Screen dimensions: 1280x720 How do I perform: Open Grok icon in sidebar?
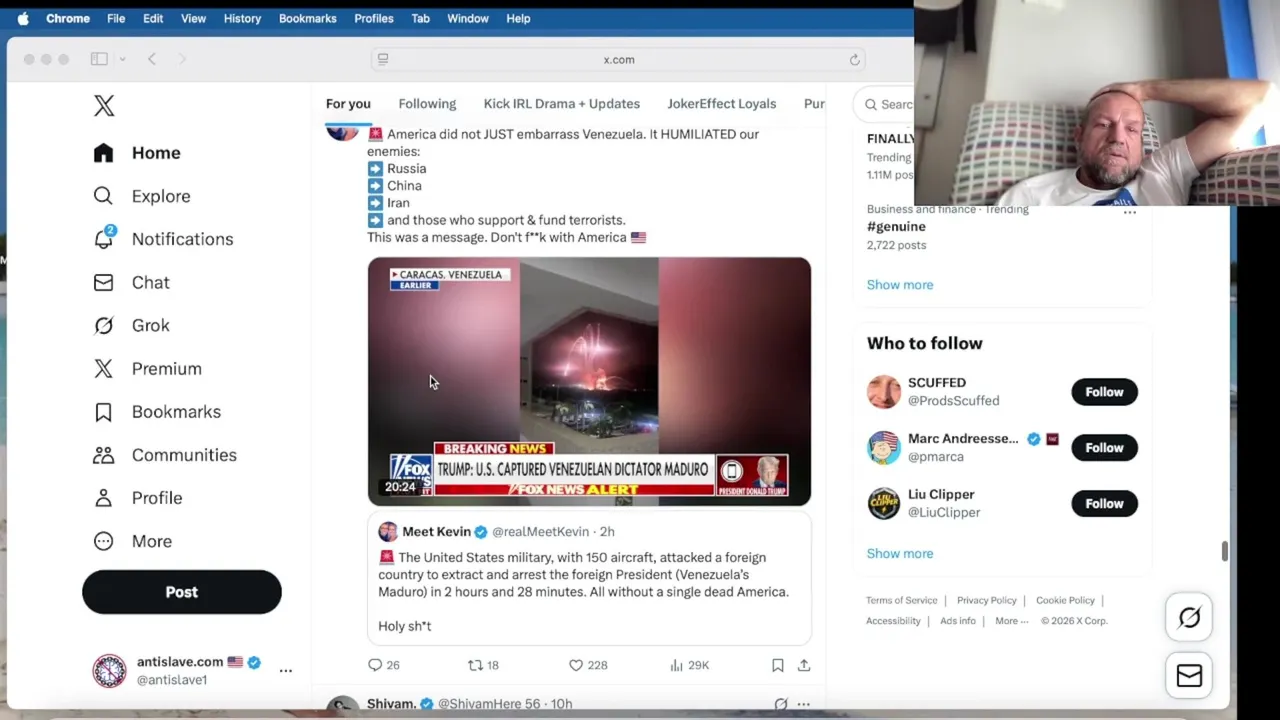tap(103, 325)
